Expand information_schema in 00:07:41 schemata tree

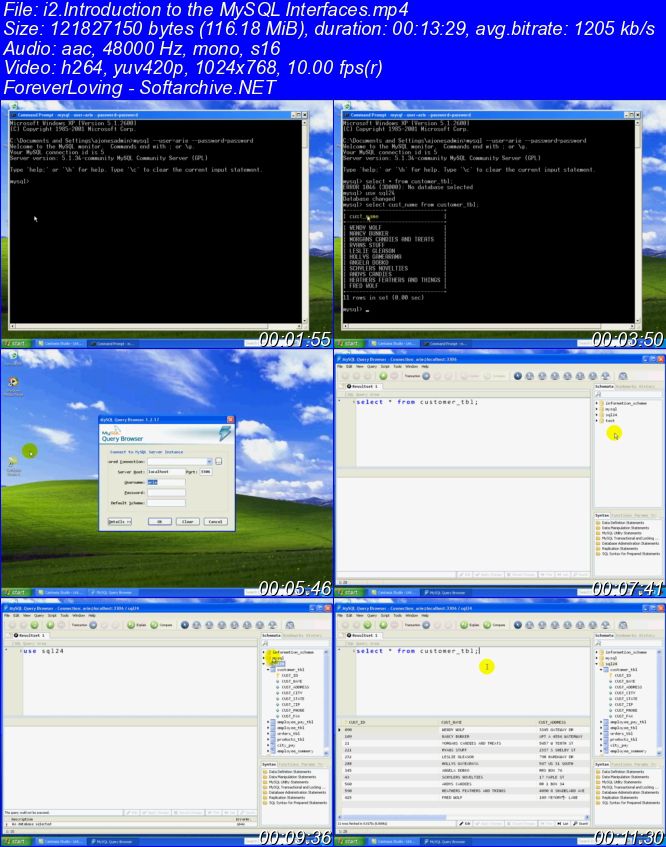[597, 403]
